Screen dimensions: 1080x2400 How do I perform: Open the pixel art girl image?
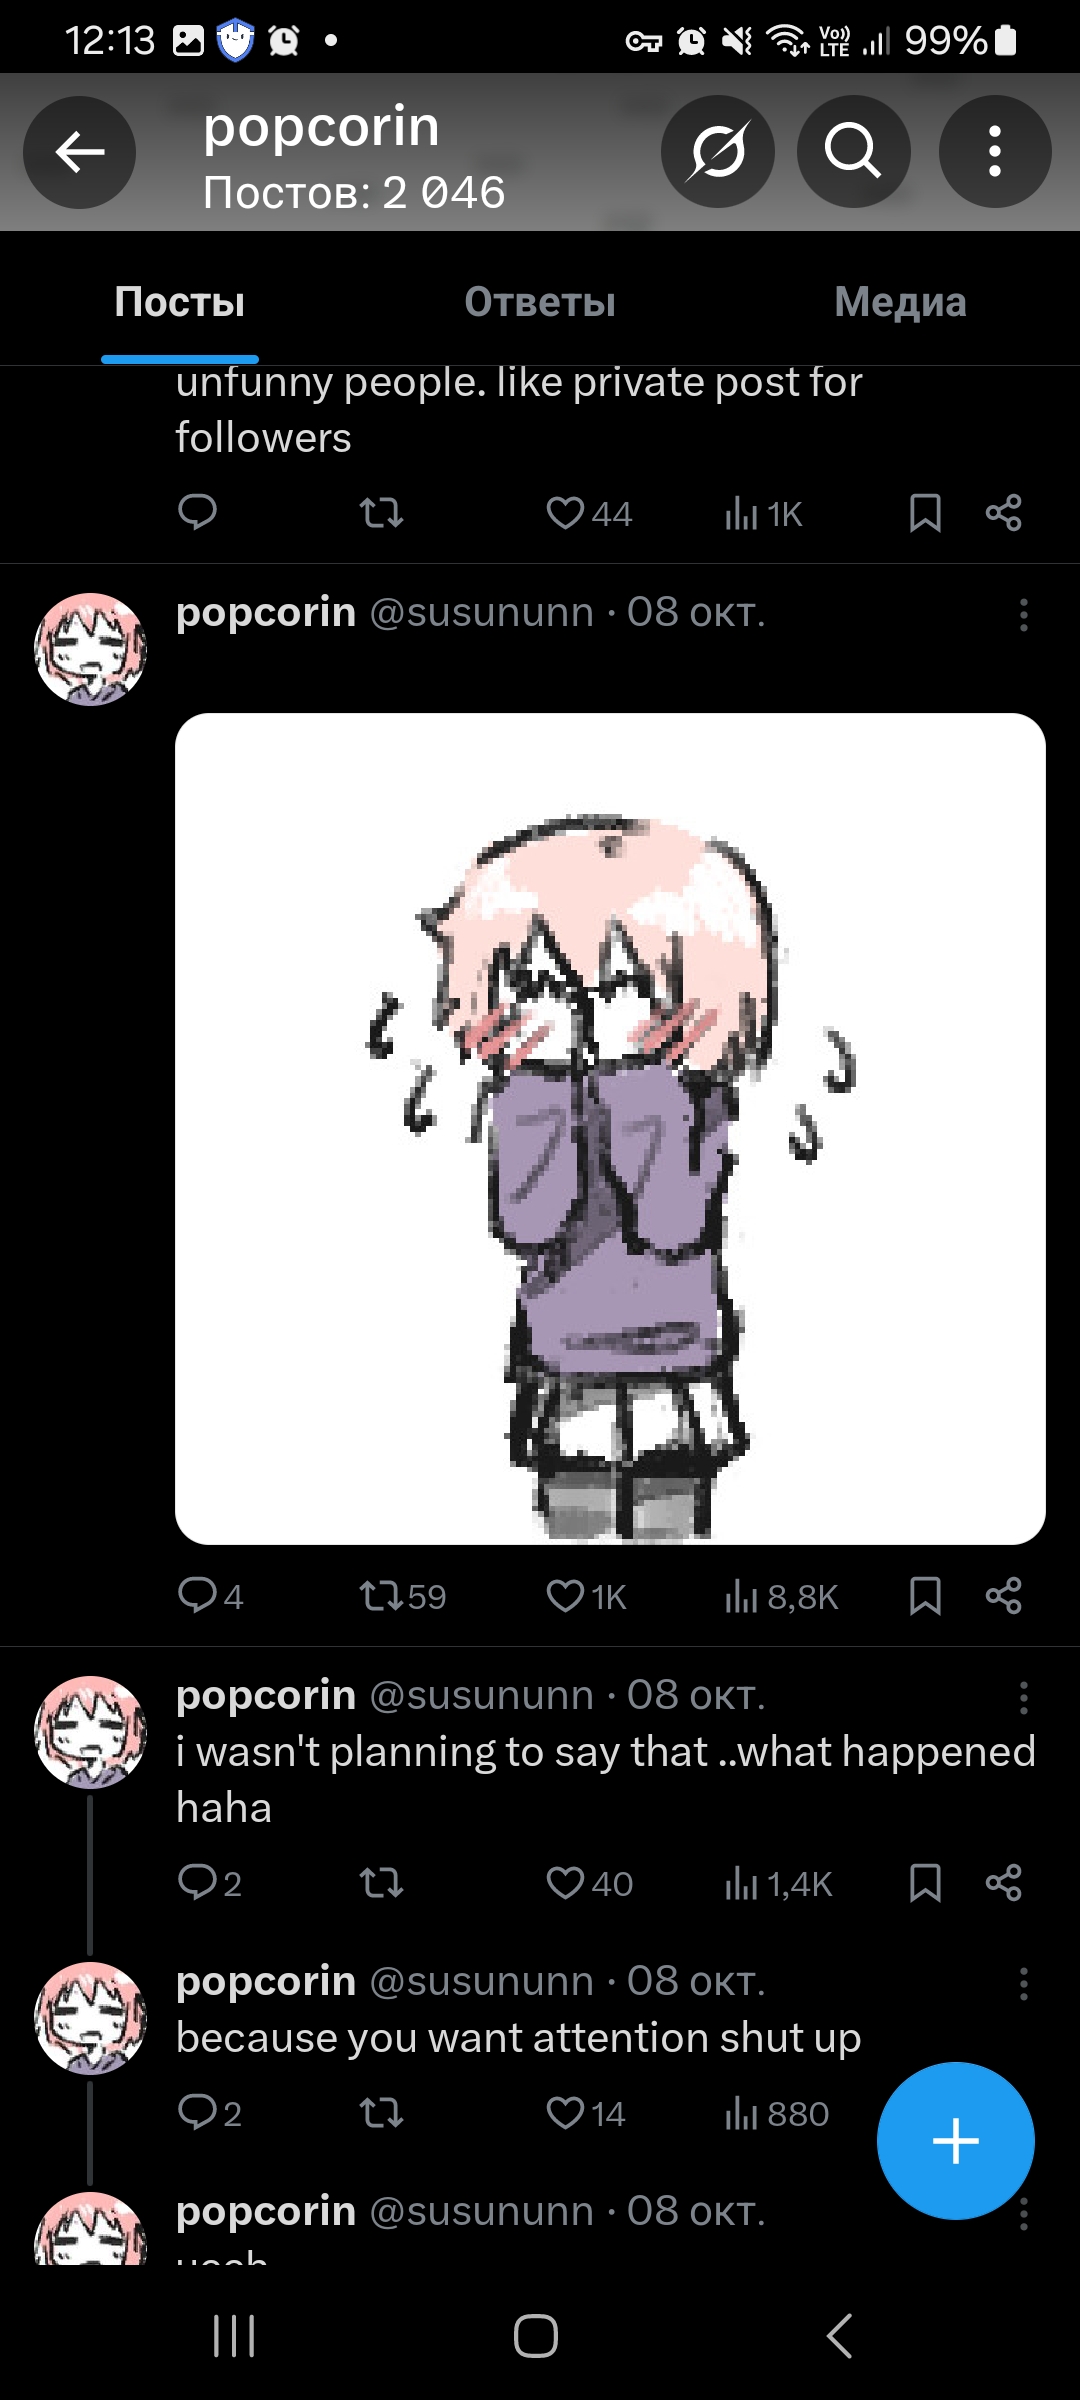pos(610,1128)
